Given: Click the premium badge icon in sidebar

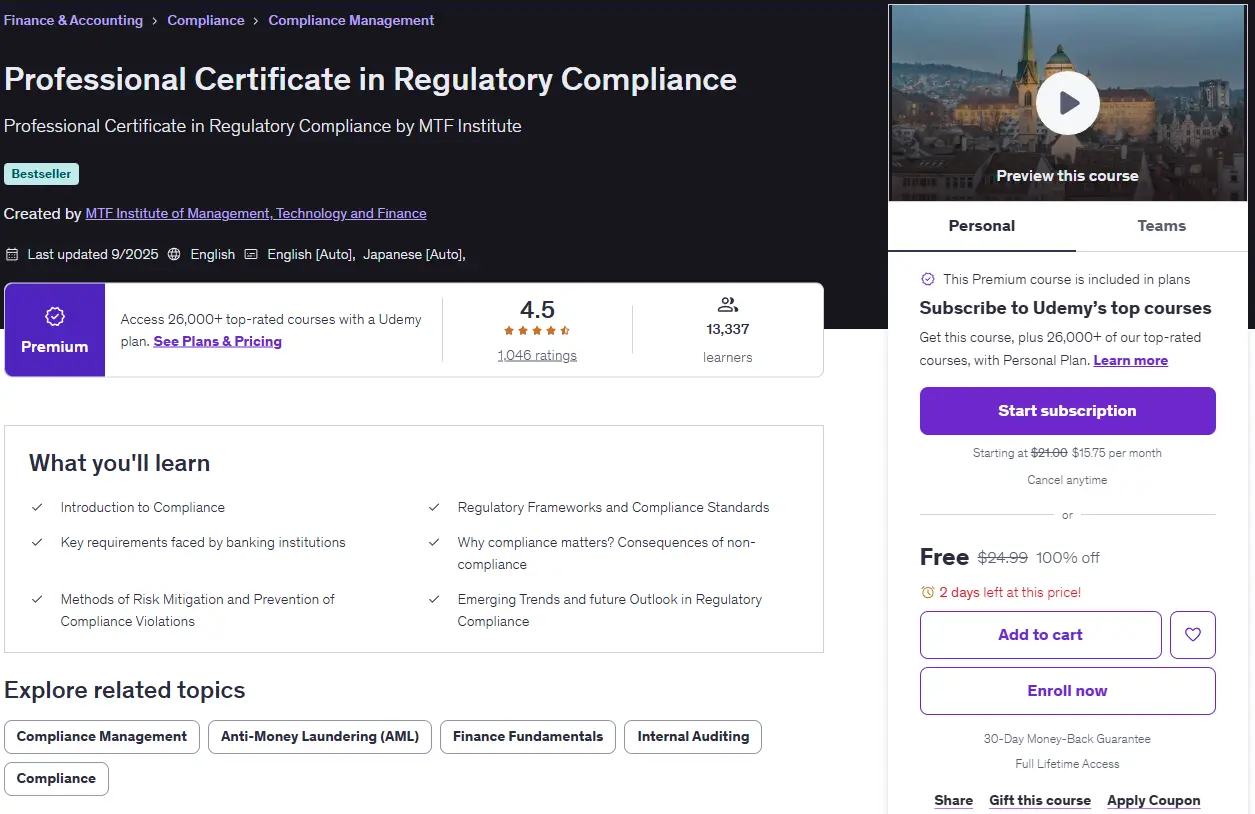Looking at the screenshot, I should click(x=928, y=279).
